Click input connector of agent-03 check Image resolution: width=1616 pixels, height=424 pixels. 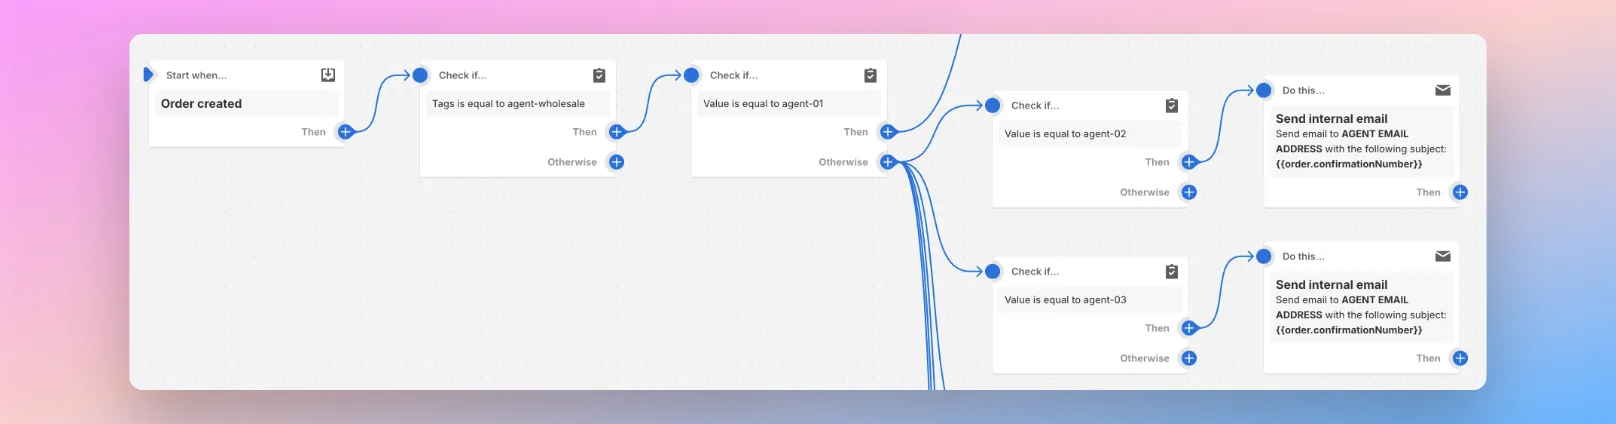click(992, 271)
